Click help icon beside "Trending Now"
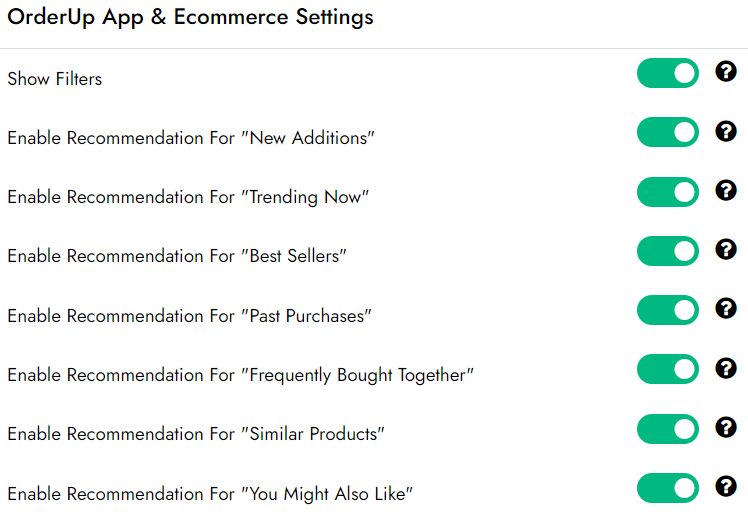The width and height of the screenshot is (748, 512). [726, 190]
